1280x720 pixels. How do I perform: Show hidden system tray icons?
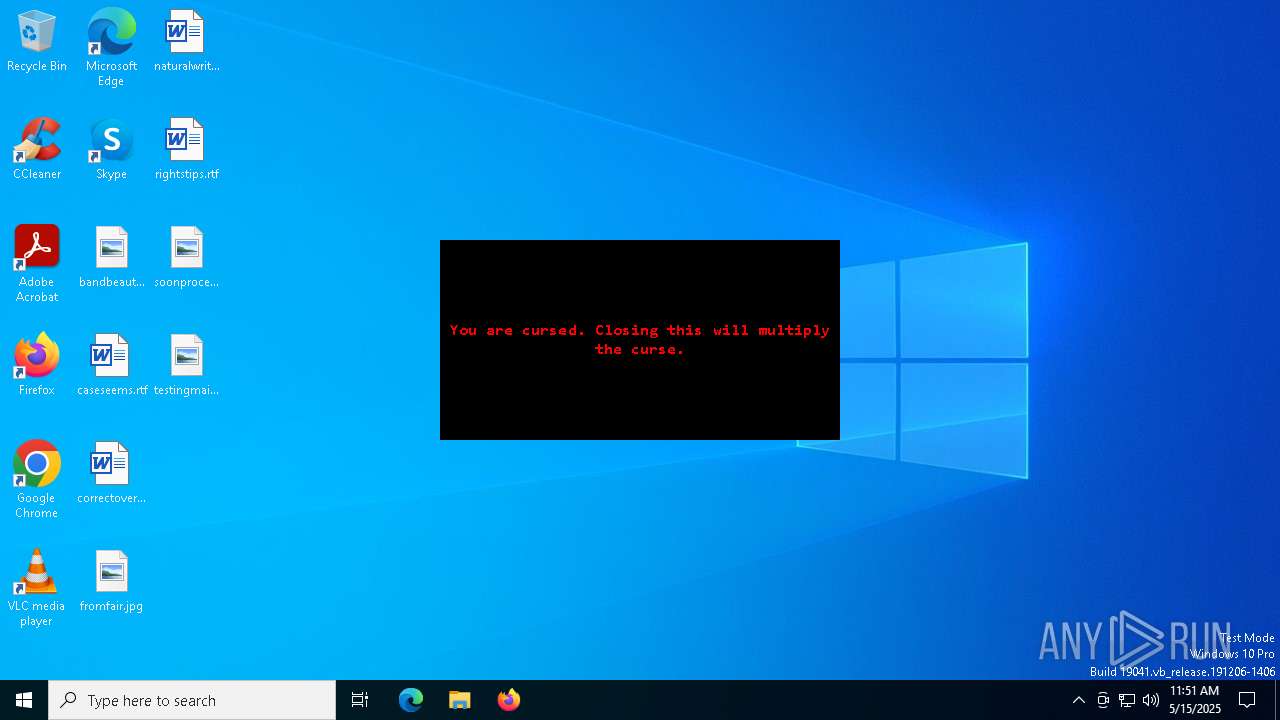[1078, 700]
